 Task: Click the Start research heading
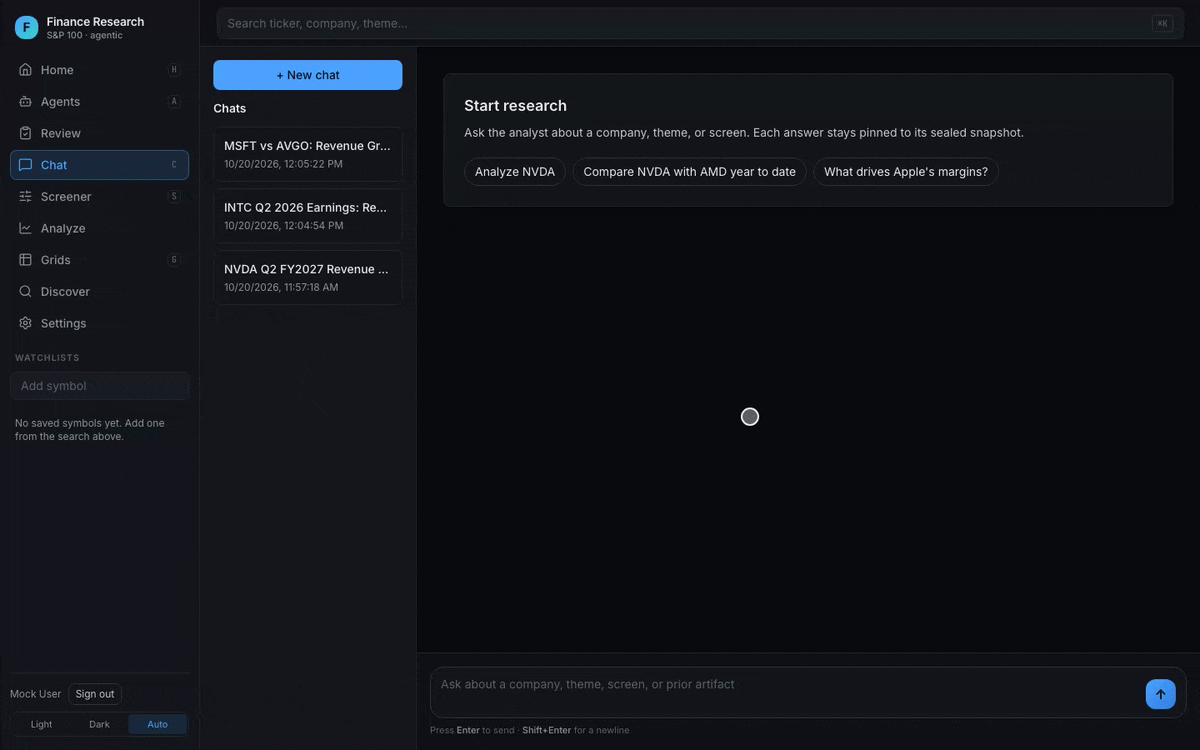pos(515,106)
